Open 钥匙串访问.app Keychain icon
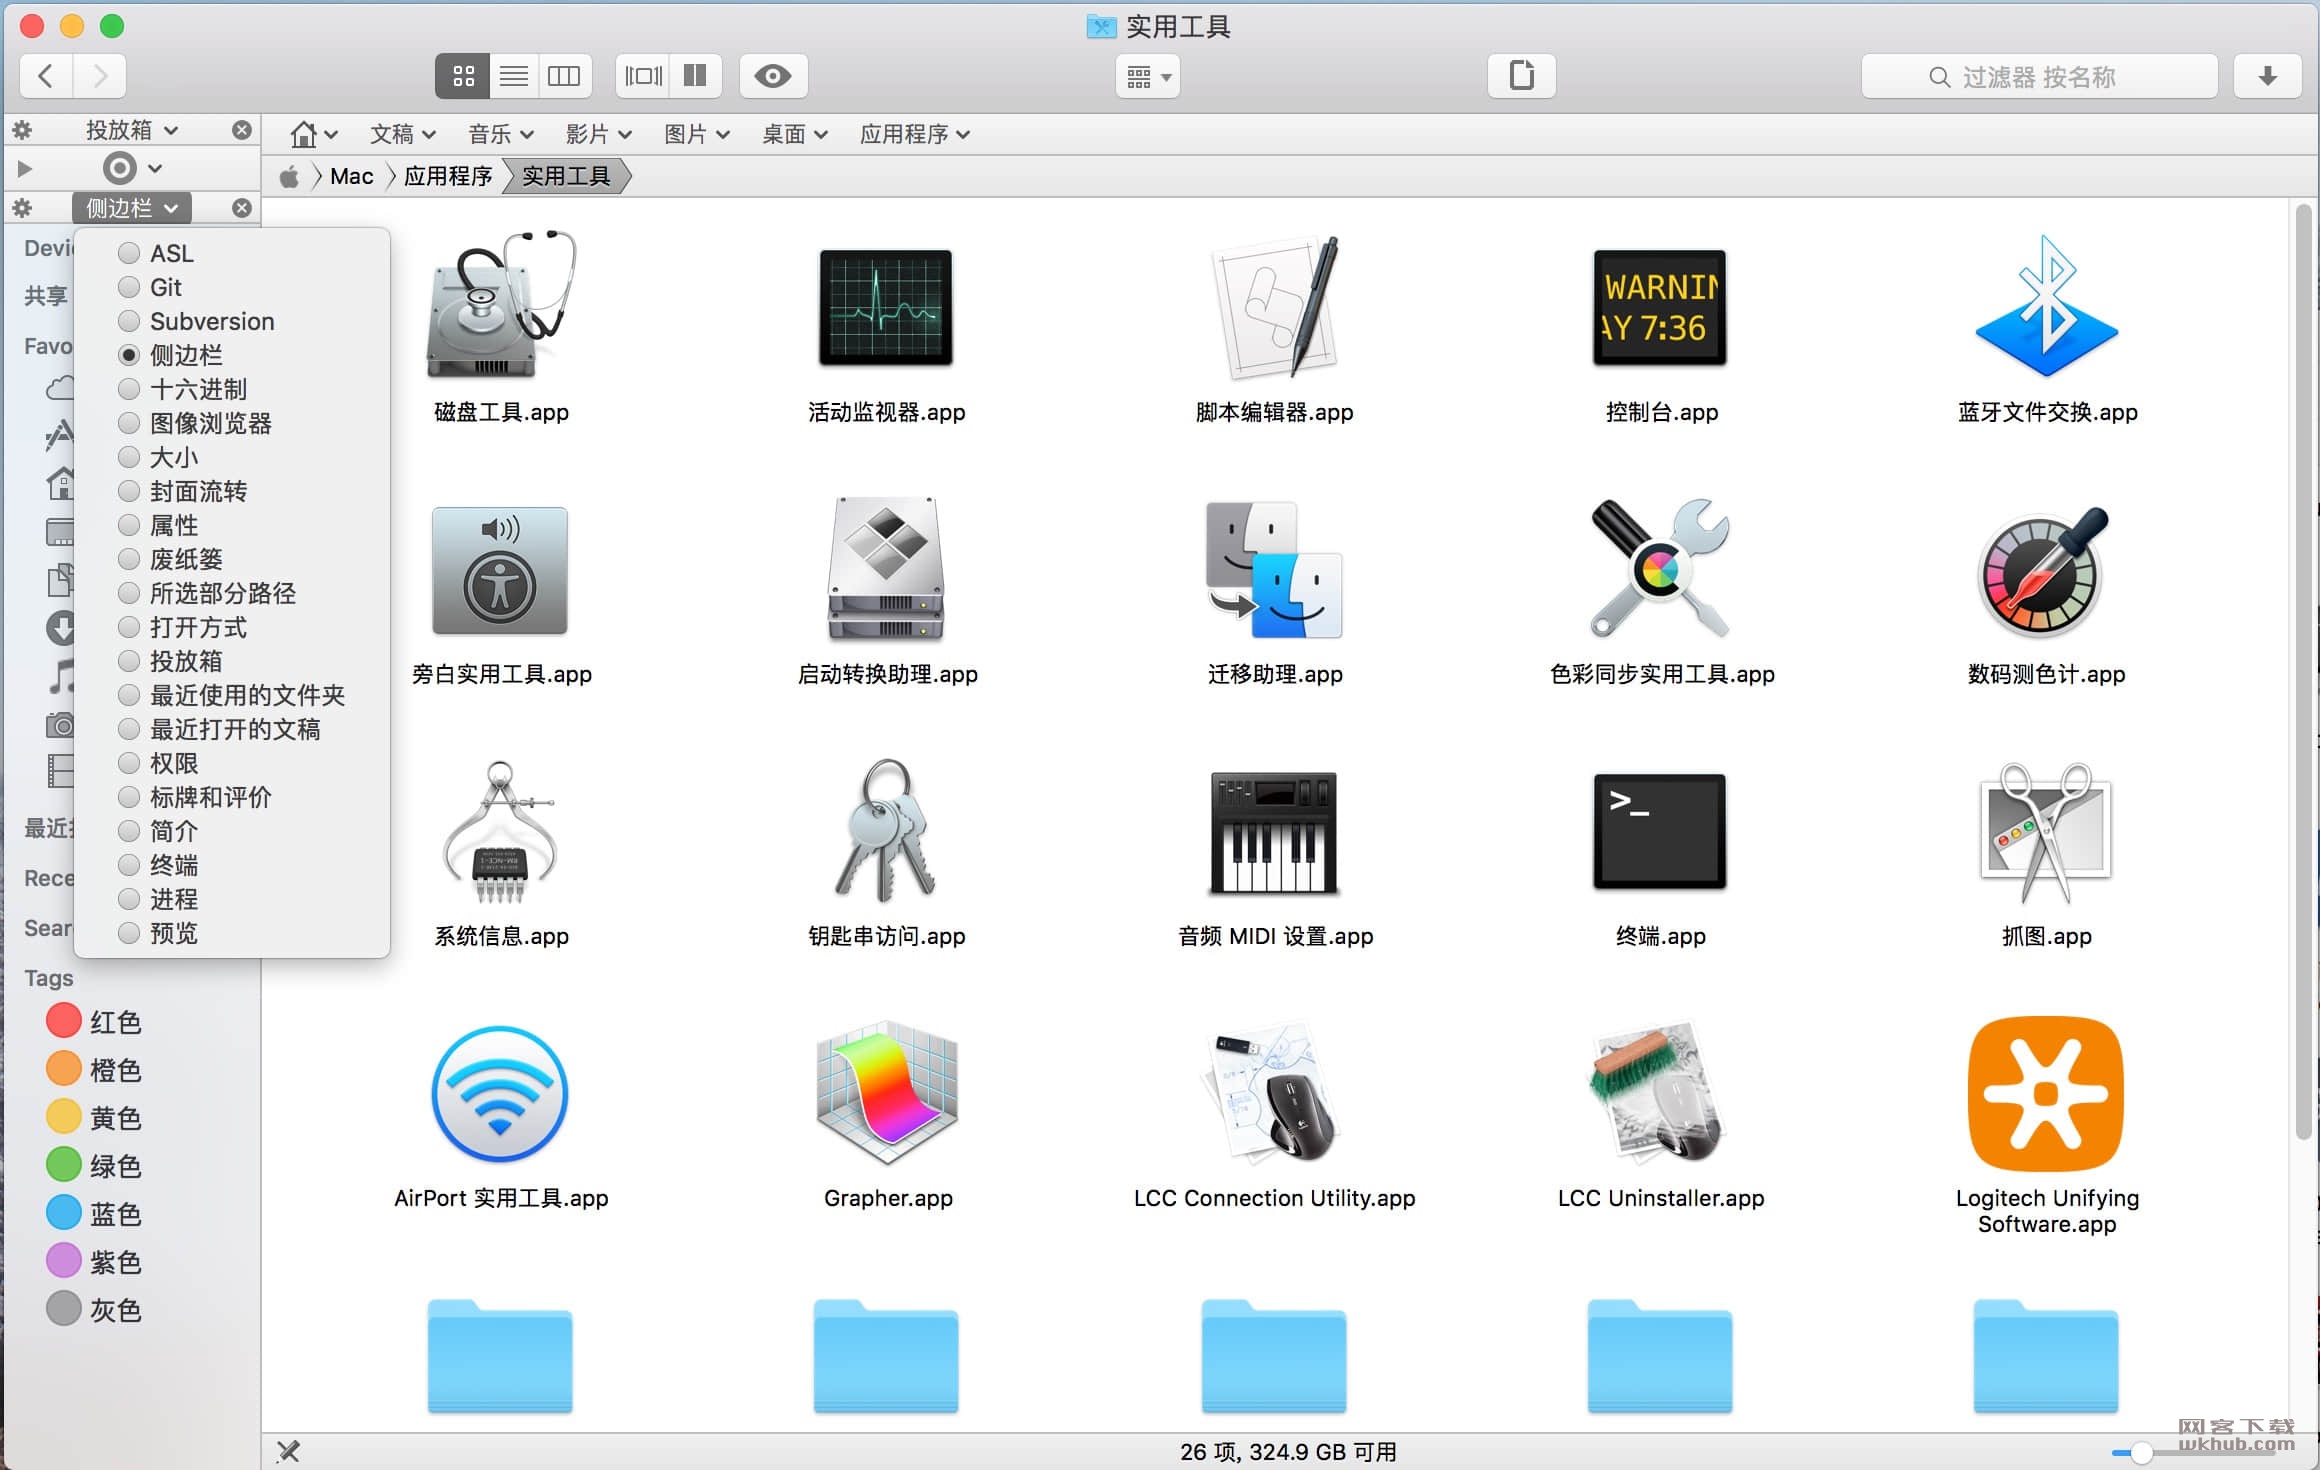The height and width of the screenshot is (1470, 2320). click(x=886, y=832)
